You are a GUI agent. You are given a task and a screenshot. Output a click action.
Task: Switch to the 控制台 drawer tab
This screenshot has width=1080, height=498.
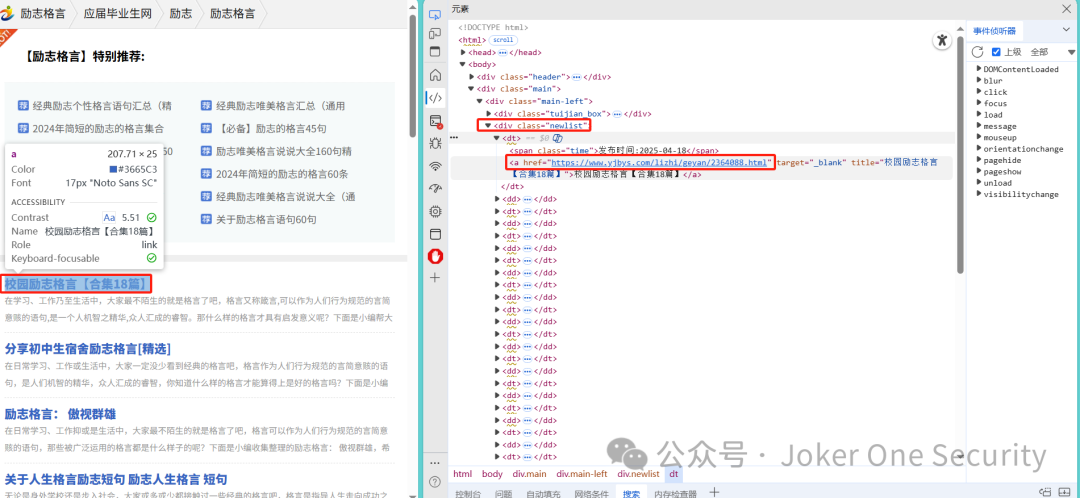(470, 493)
